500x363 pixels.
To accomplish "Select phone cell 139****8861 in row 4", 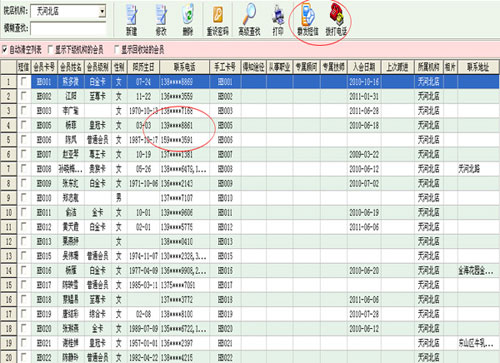I will 184,125.
